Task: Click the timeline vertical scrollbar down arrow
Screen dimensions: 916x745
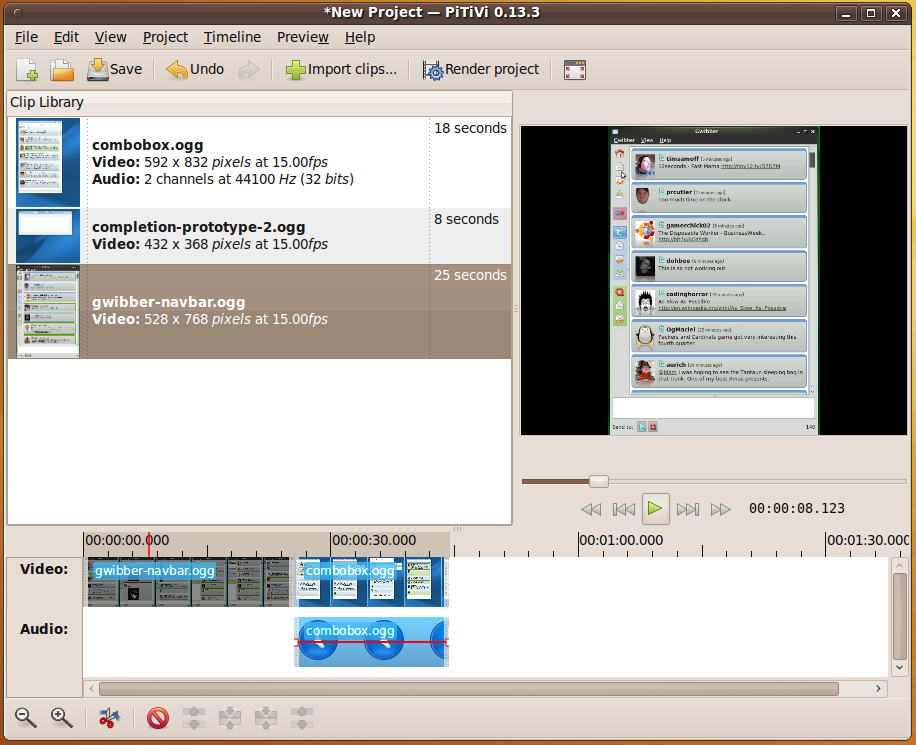Action: click(x=900, y=668)
